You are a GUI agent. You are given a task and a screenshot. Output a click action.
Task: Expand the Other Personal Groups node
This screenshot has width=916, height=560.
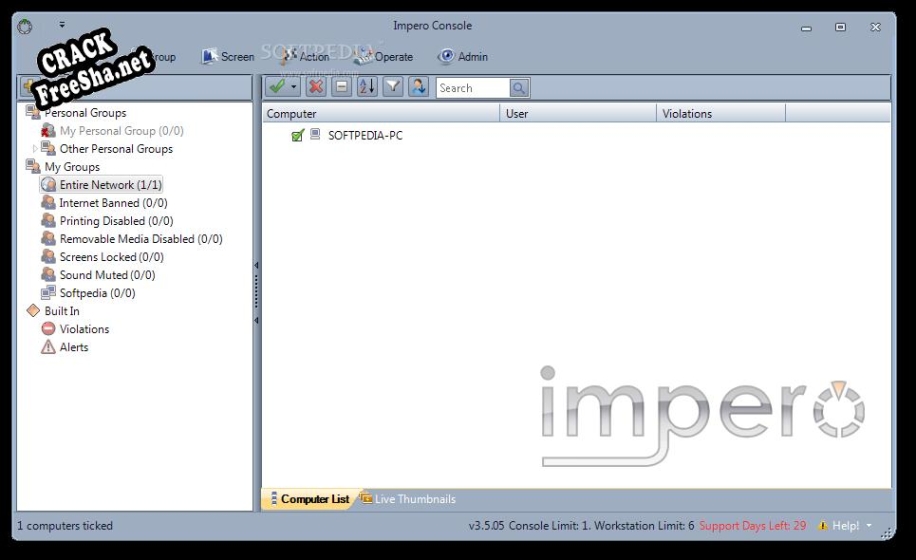[x=35, y=149]
